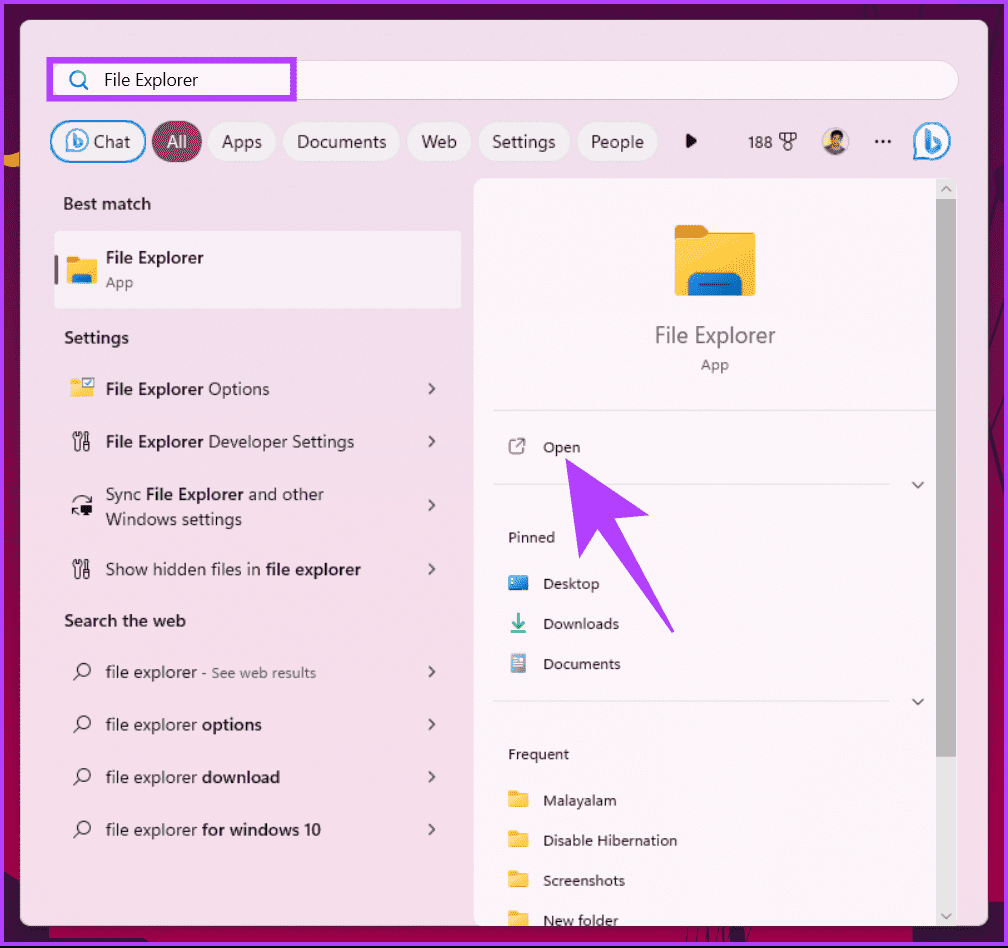Open the Screenshots frequent folder
Viewport: 1008px width, 948px height.
tap(583, 880)
